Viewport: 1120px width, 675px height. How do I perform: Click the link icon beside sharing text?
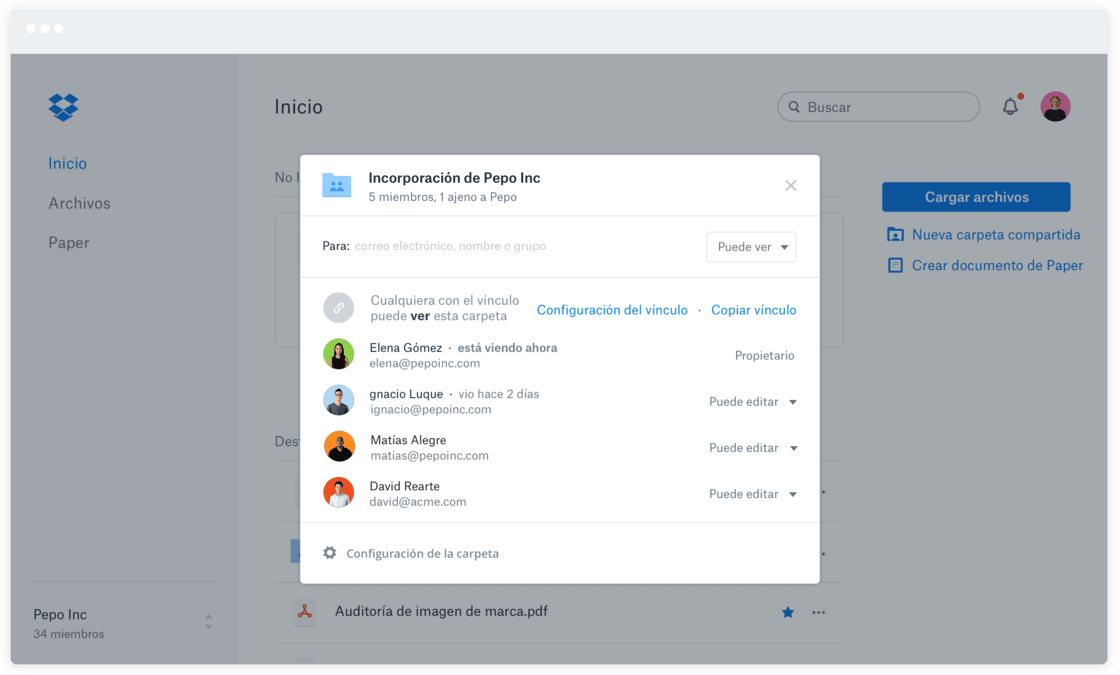point(338,308)
